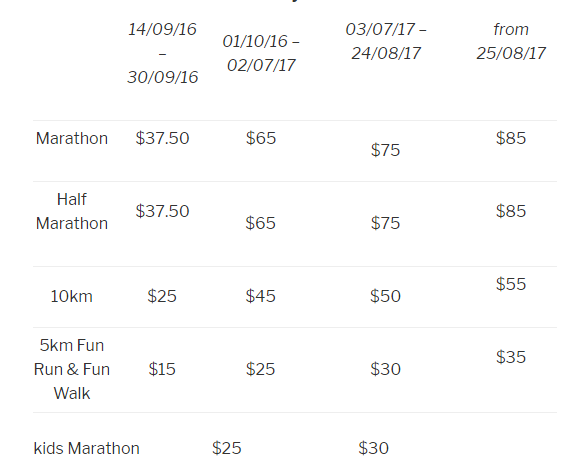
Task: Click the Marathon $65 price cell
Action: [261, 138]
